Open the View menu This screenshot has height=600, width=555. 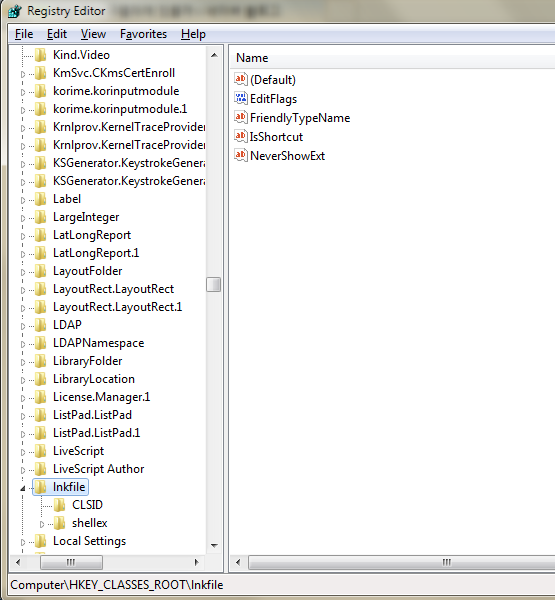(x=93, y=34)
